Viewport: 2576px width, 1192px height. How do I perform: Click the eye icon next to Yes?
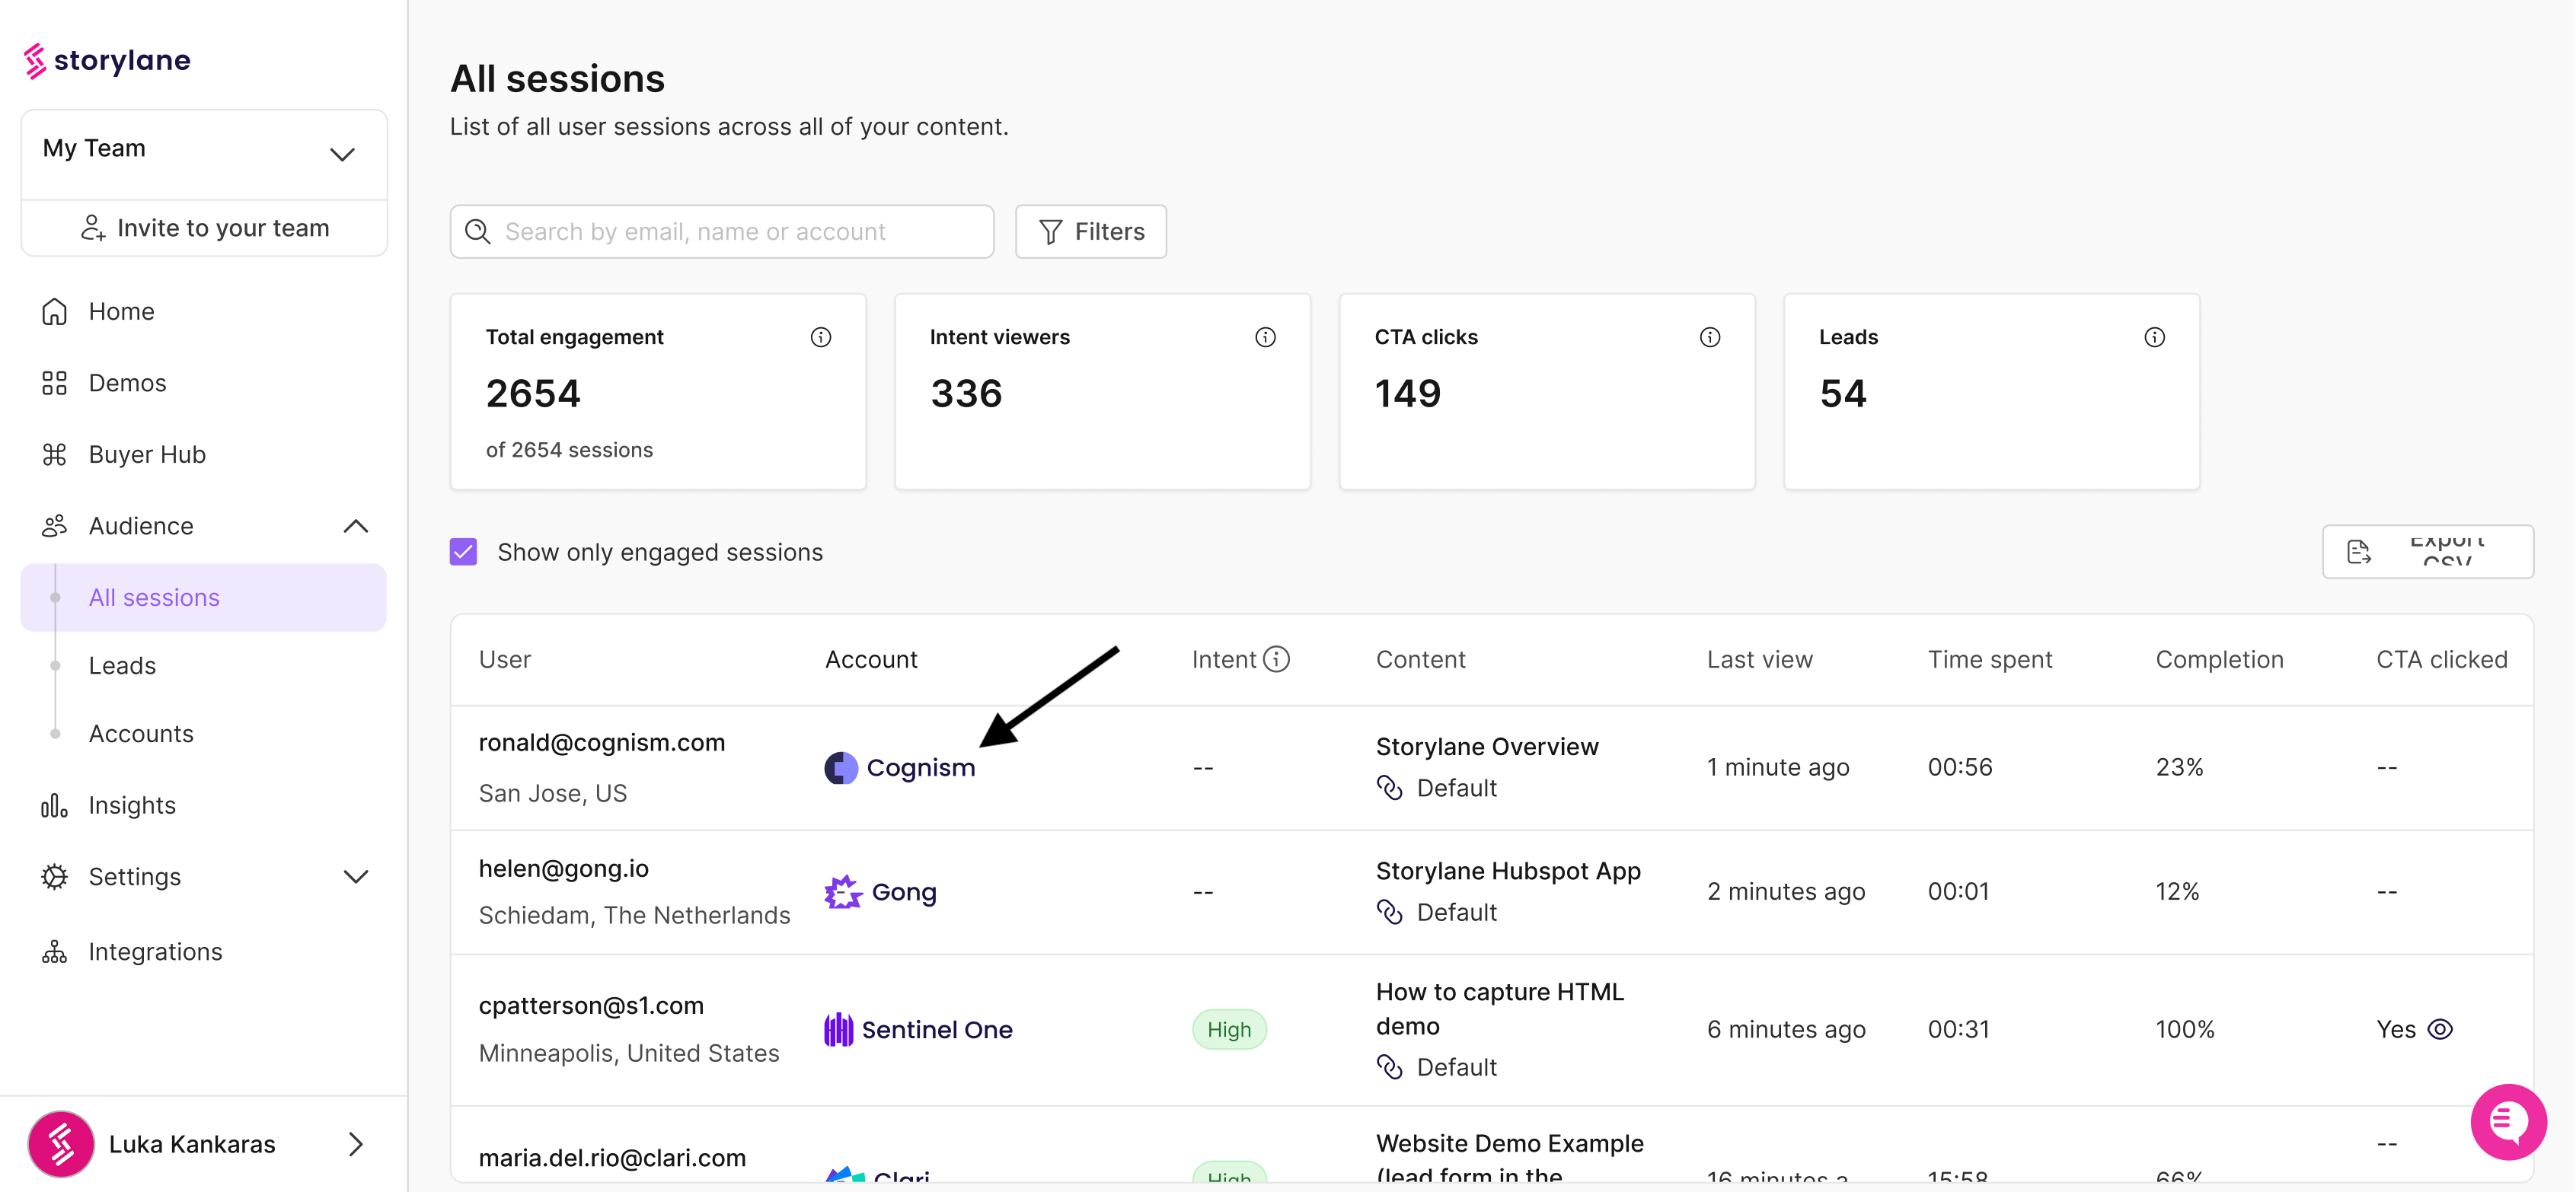coord(2440,1029)
